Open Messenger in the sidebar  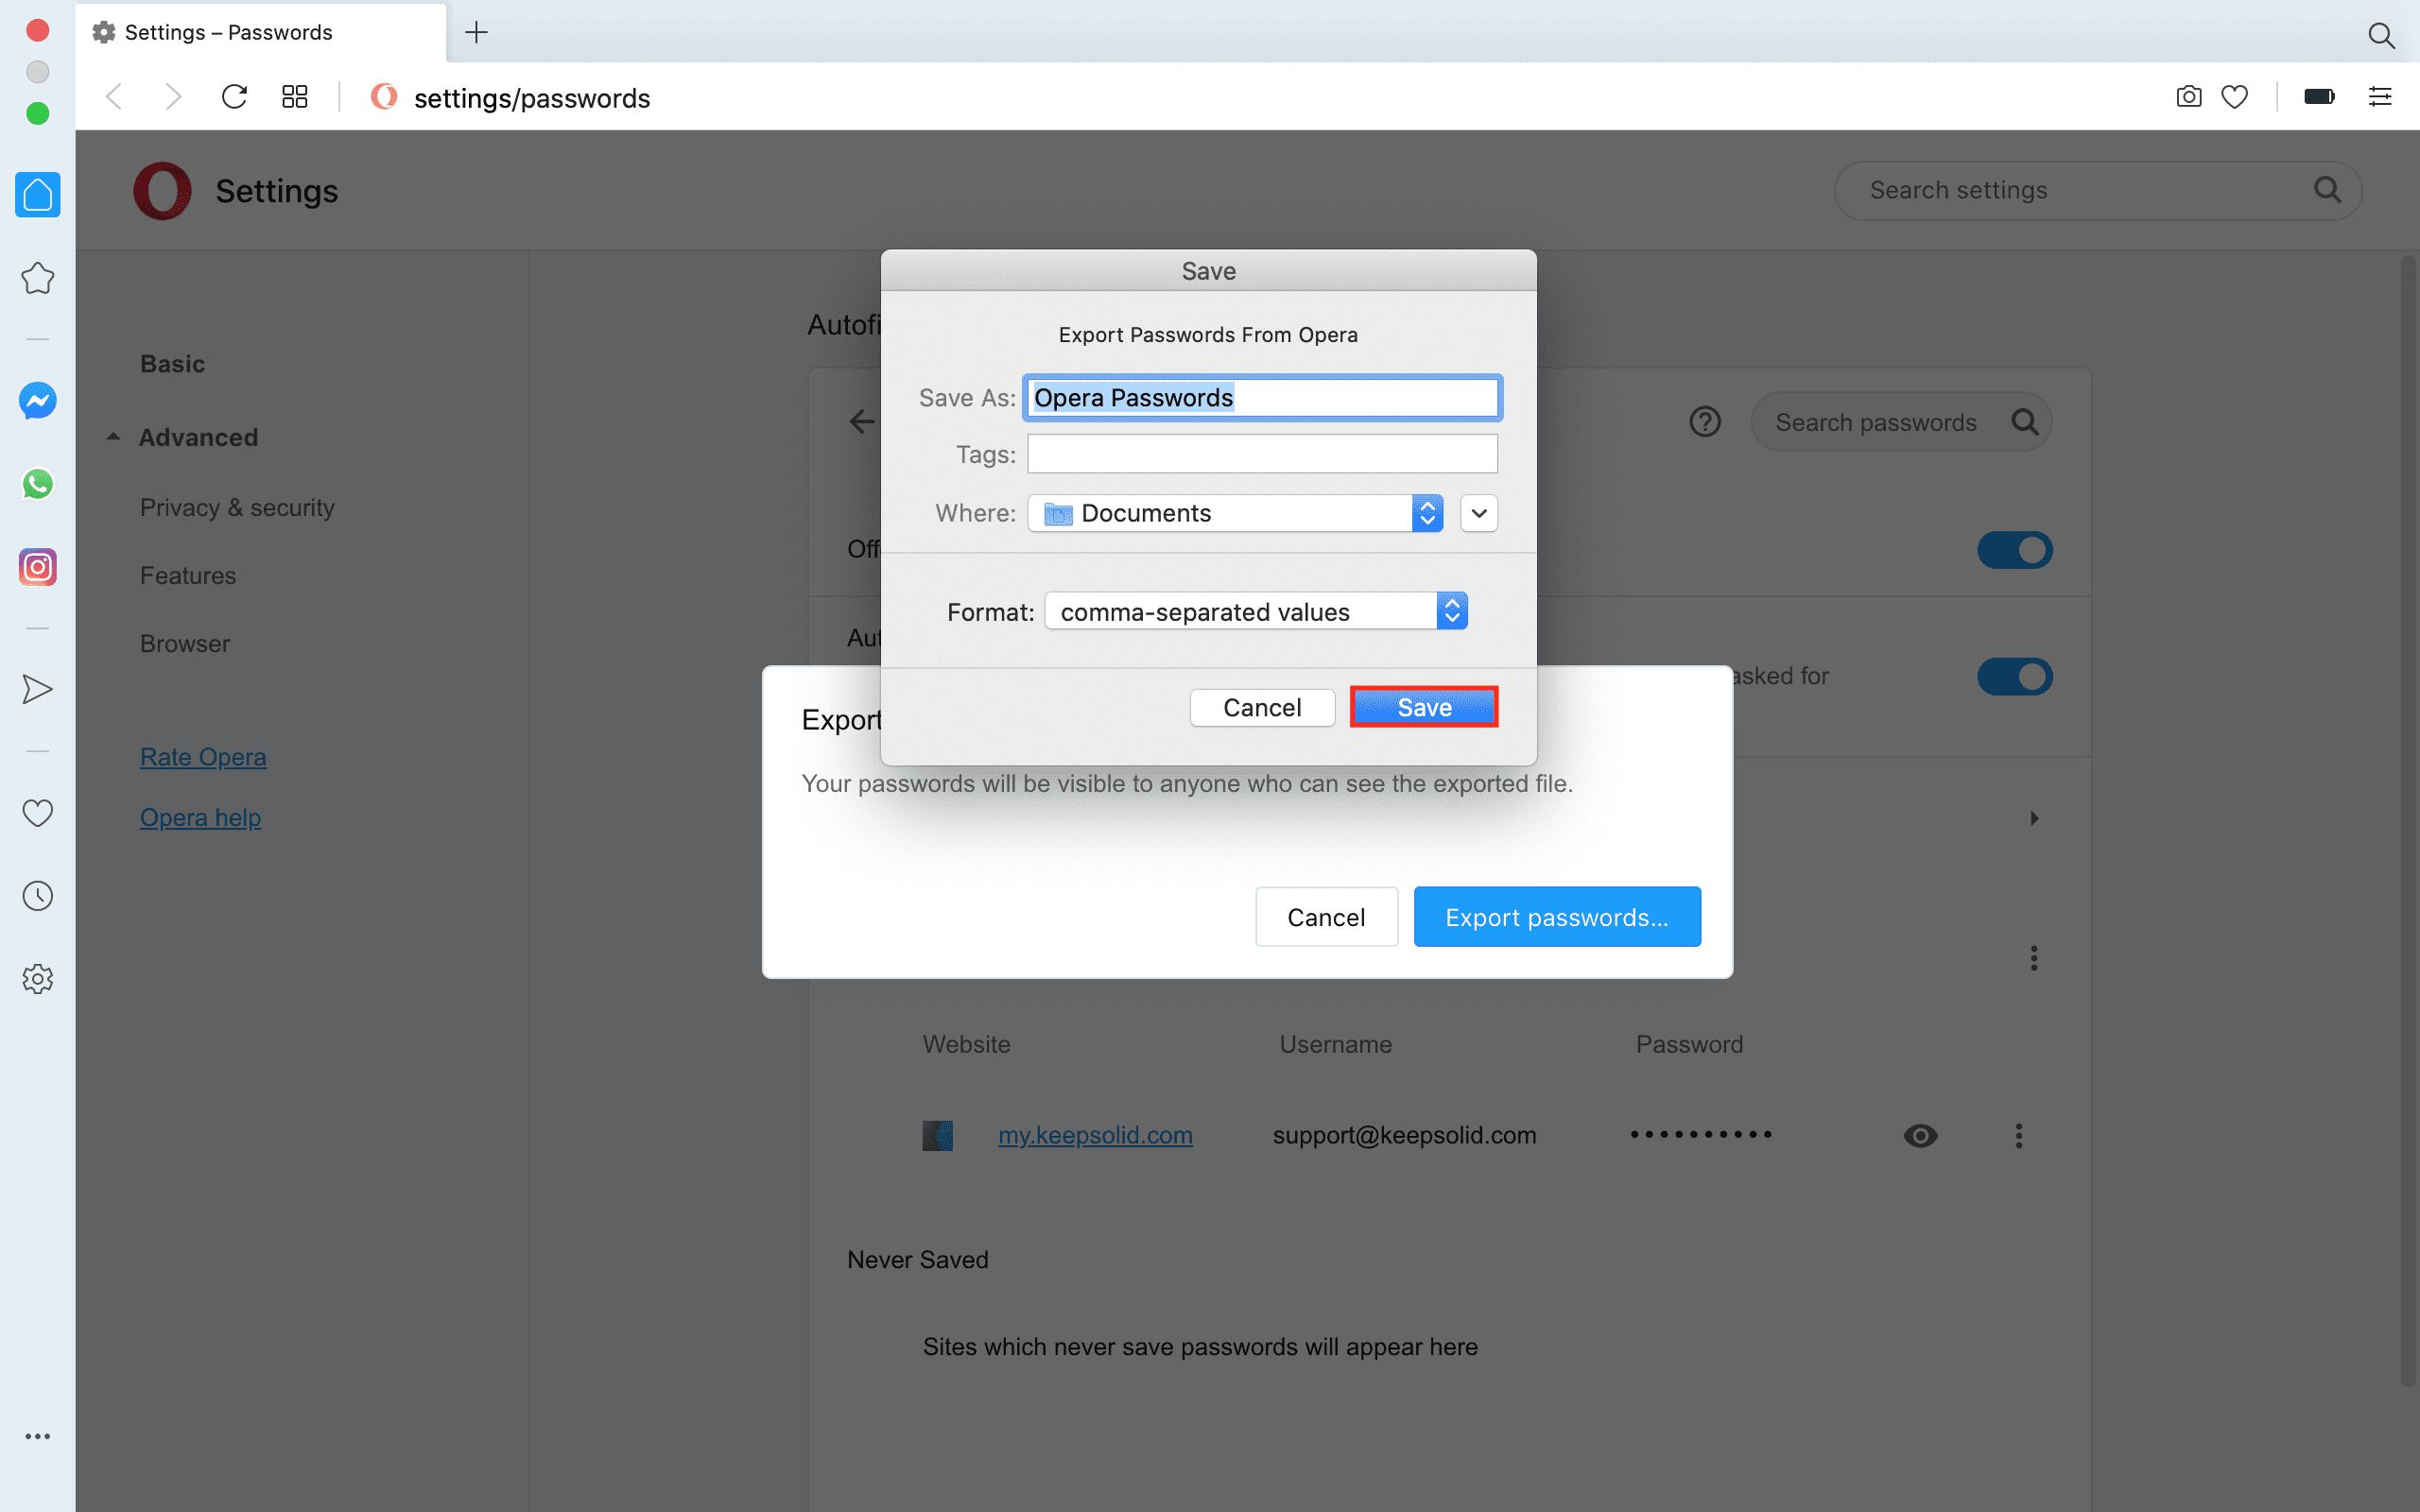pyautogui.click(x=37, y=401)
